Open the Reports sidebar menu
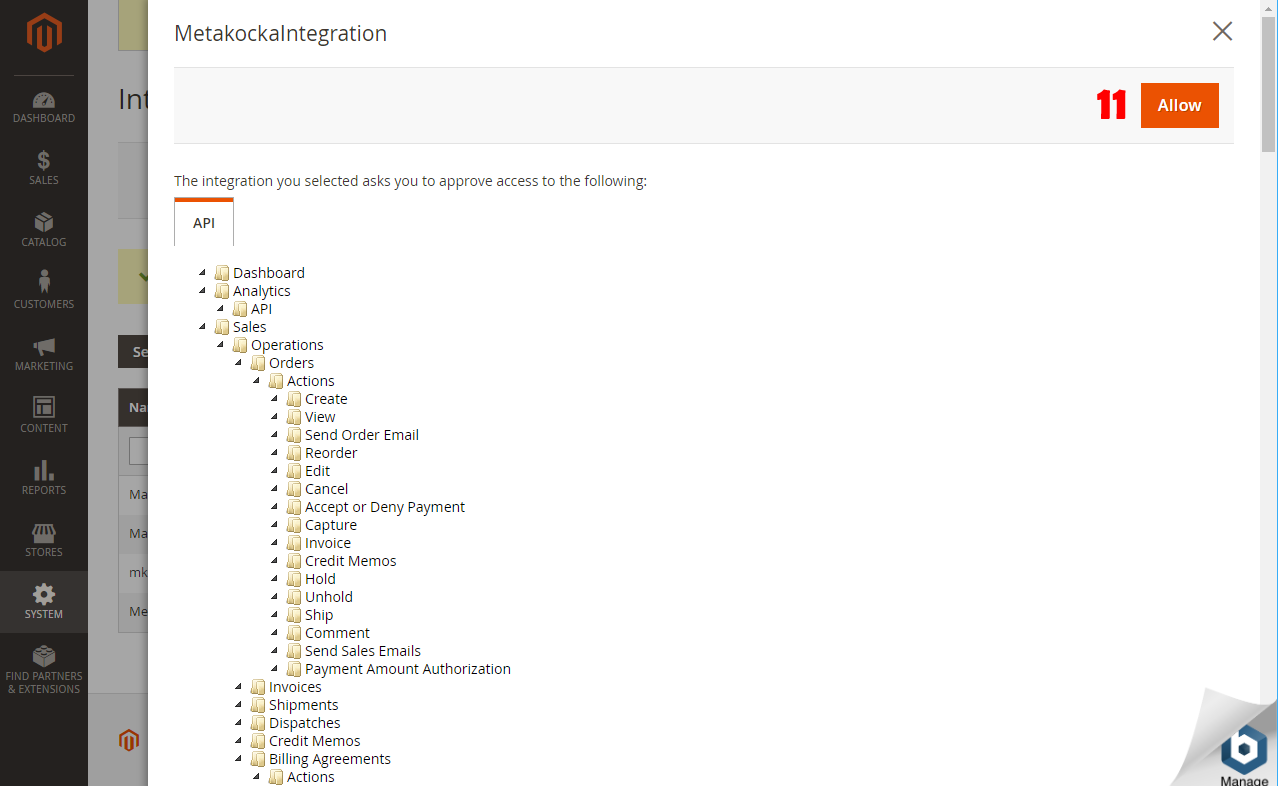This screenshot has width=1279, height=786. point(44,479)
